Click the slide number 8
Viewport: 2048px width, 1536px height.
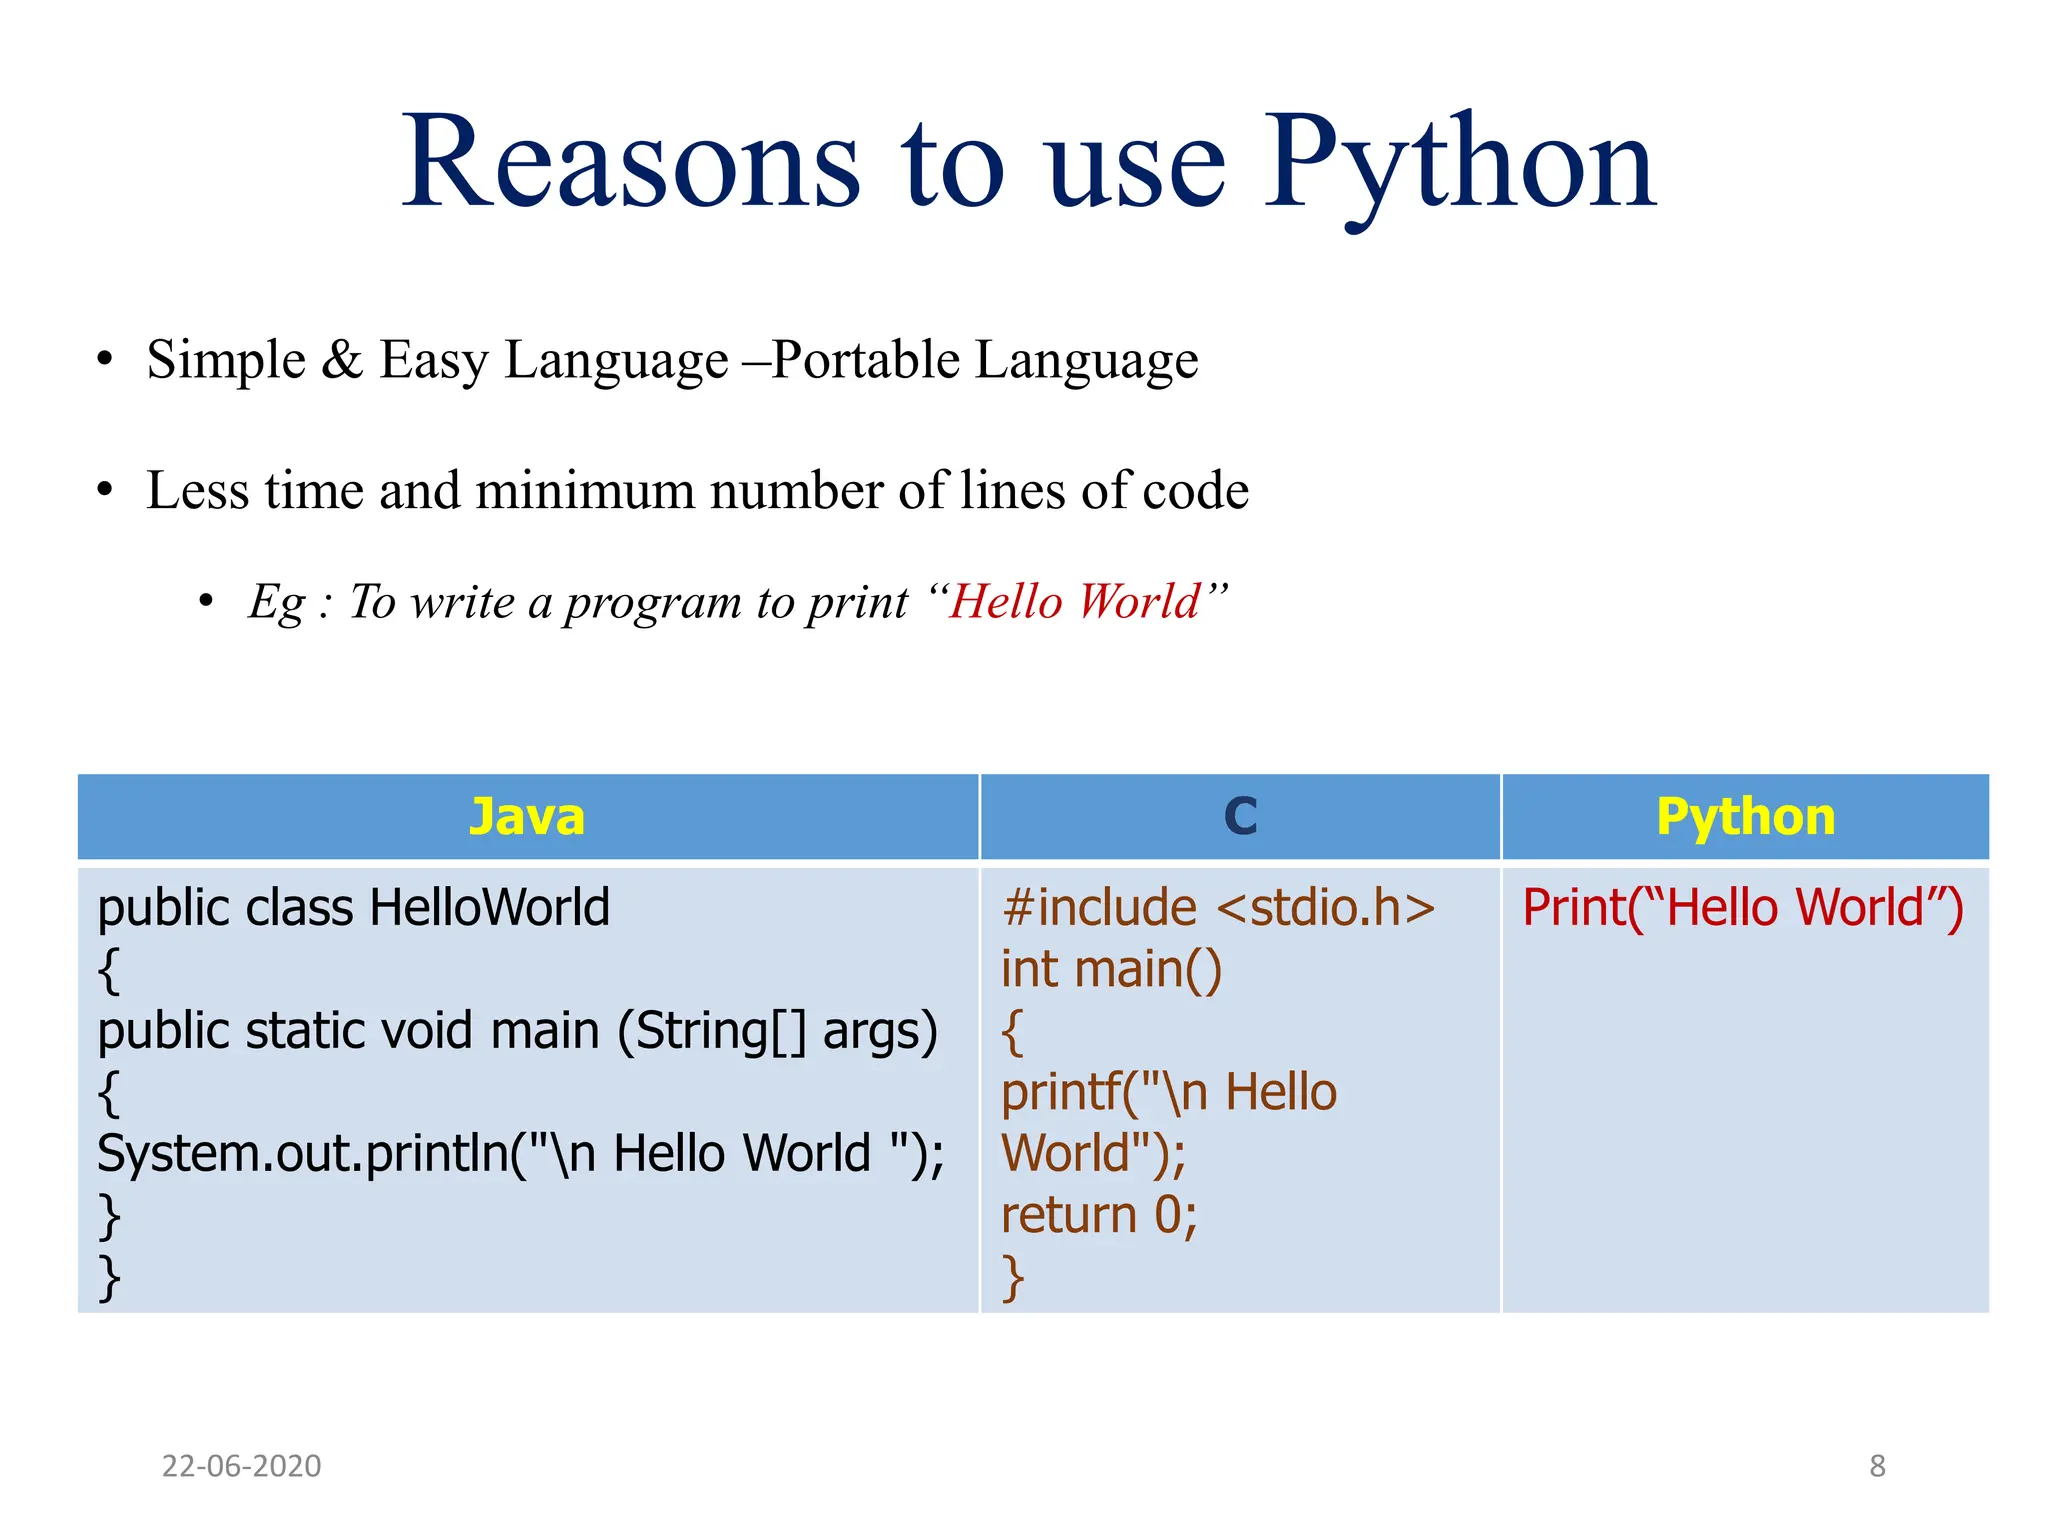tap(1877, 1466)
